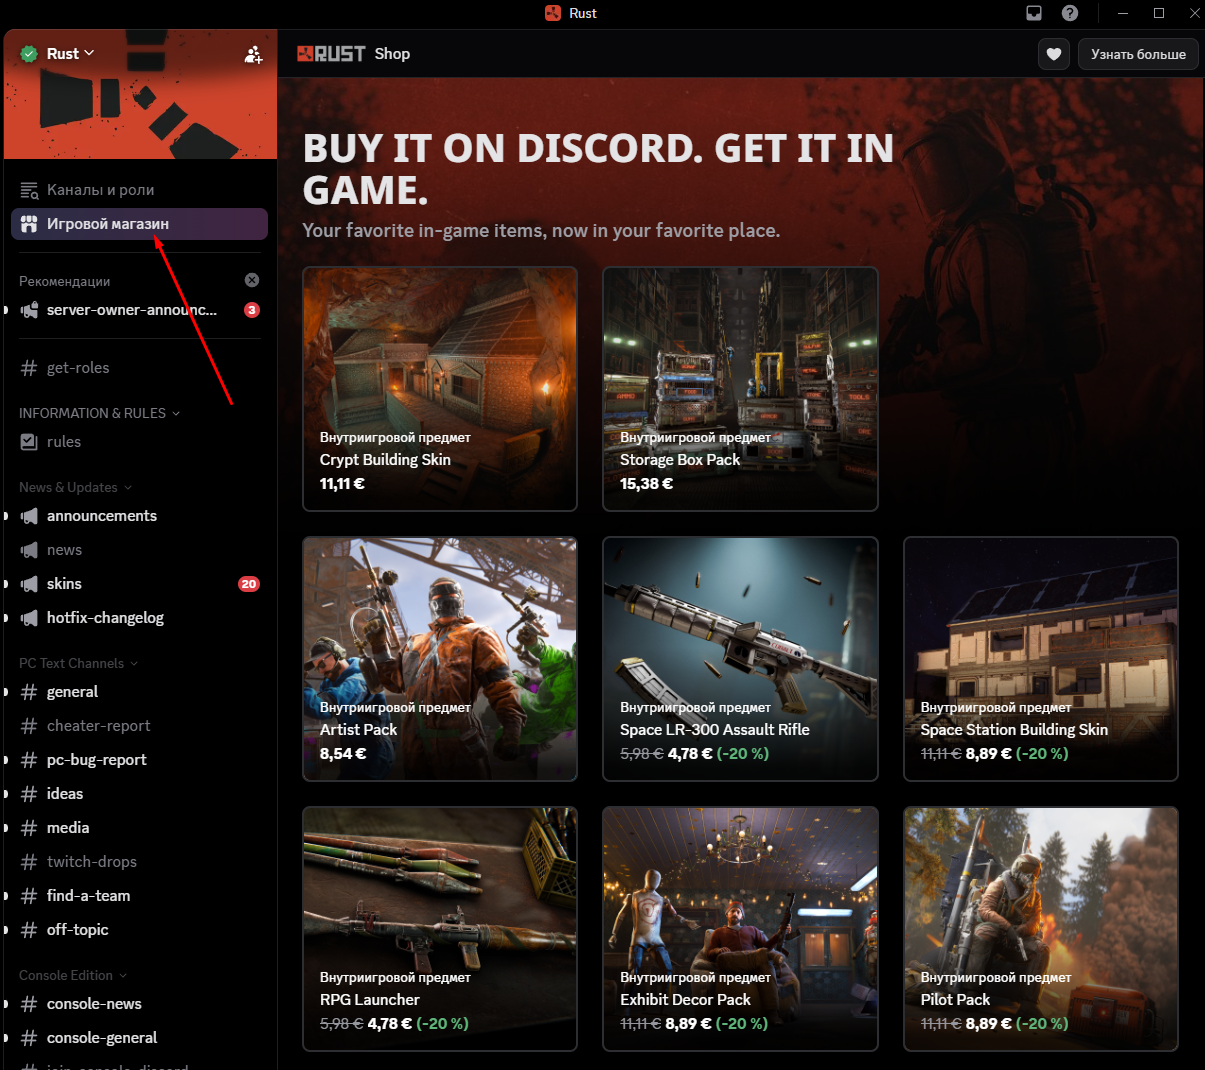
Task: Open the find-a-team channel
Action: point(139,896)
